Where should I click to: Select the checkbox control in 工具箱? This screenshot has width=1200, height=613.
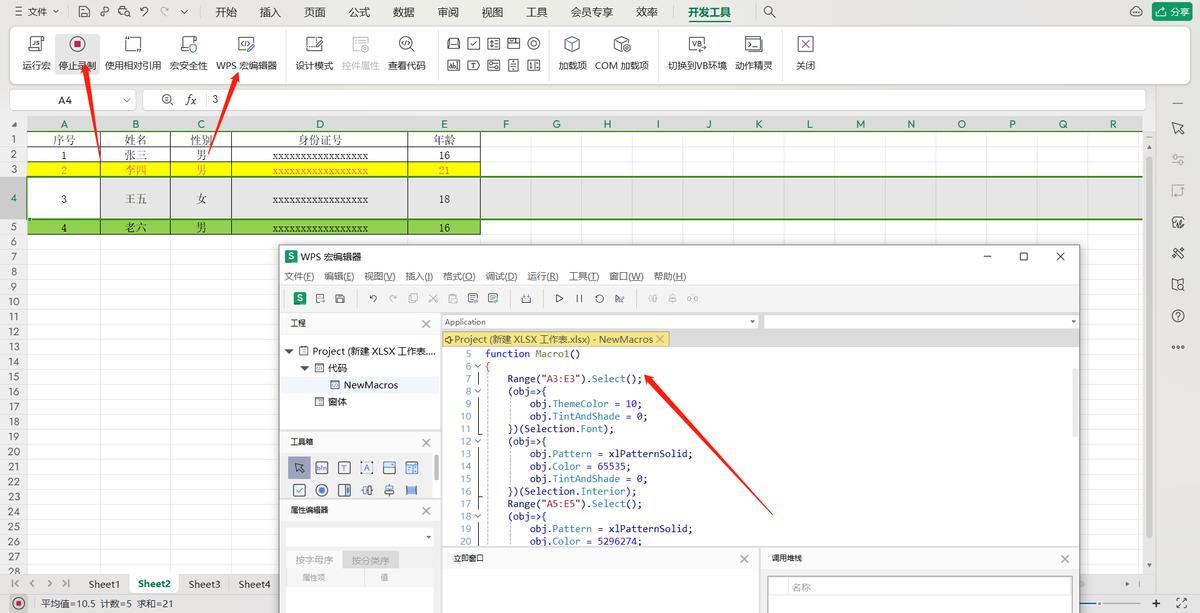point(299,490)
